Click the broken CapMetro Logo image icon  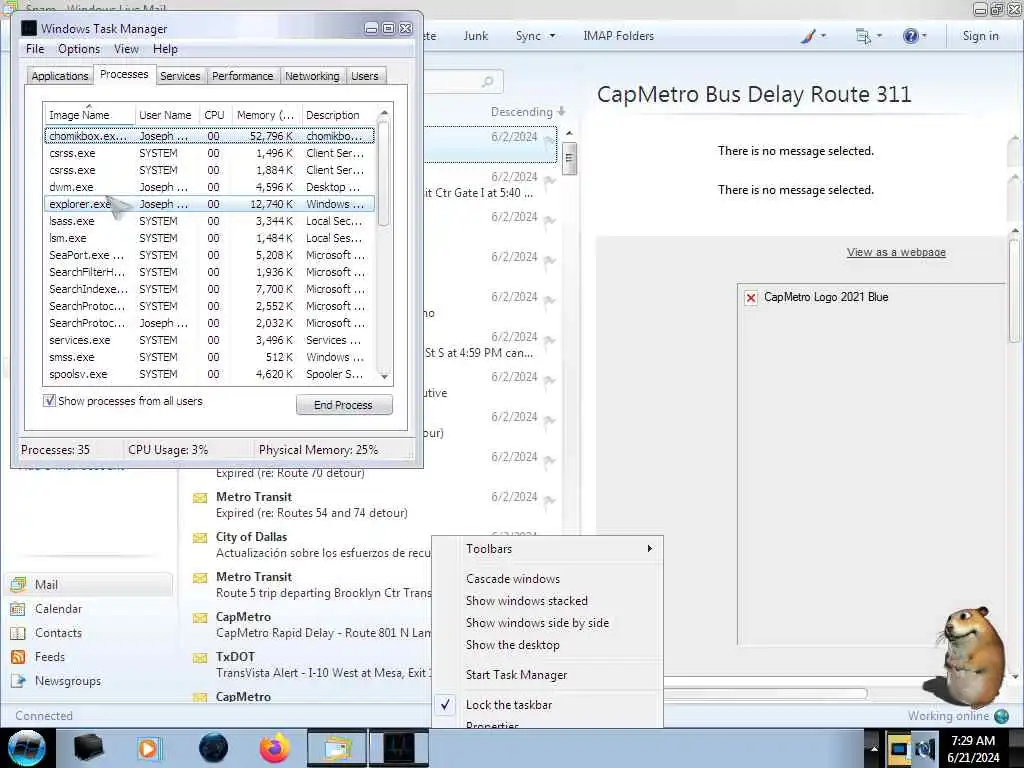pos(751,298)
